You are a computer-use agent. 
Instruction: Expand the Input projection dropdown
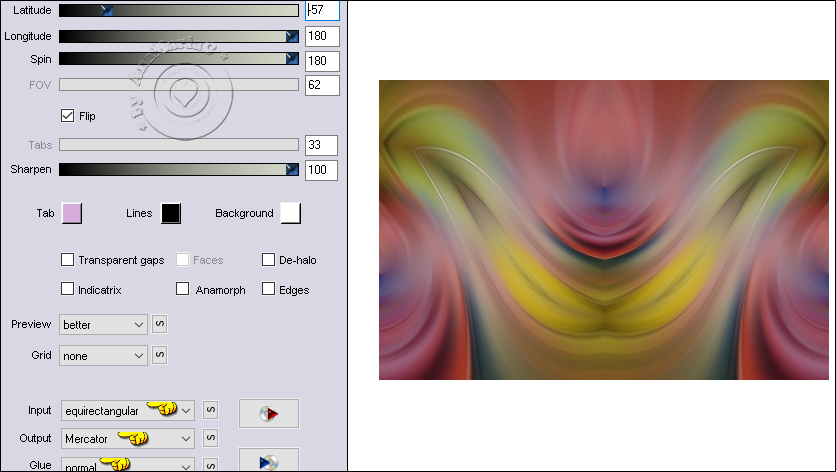coord(127,410)
